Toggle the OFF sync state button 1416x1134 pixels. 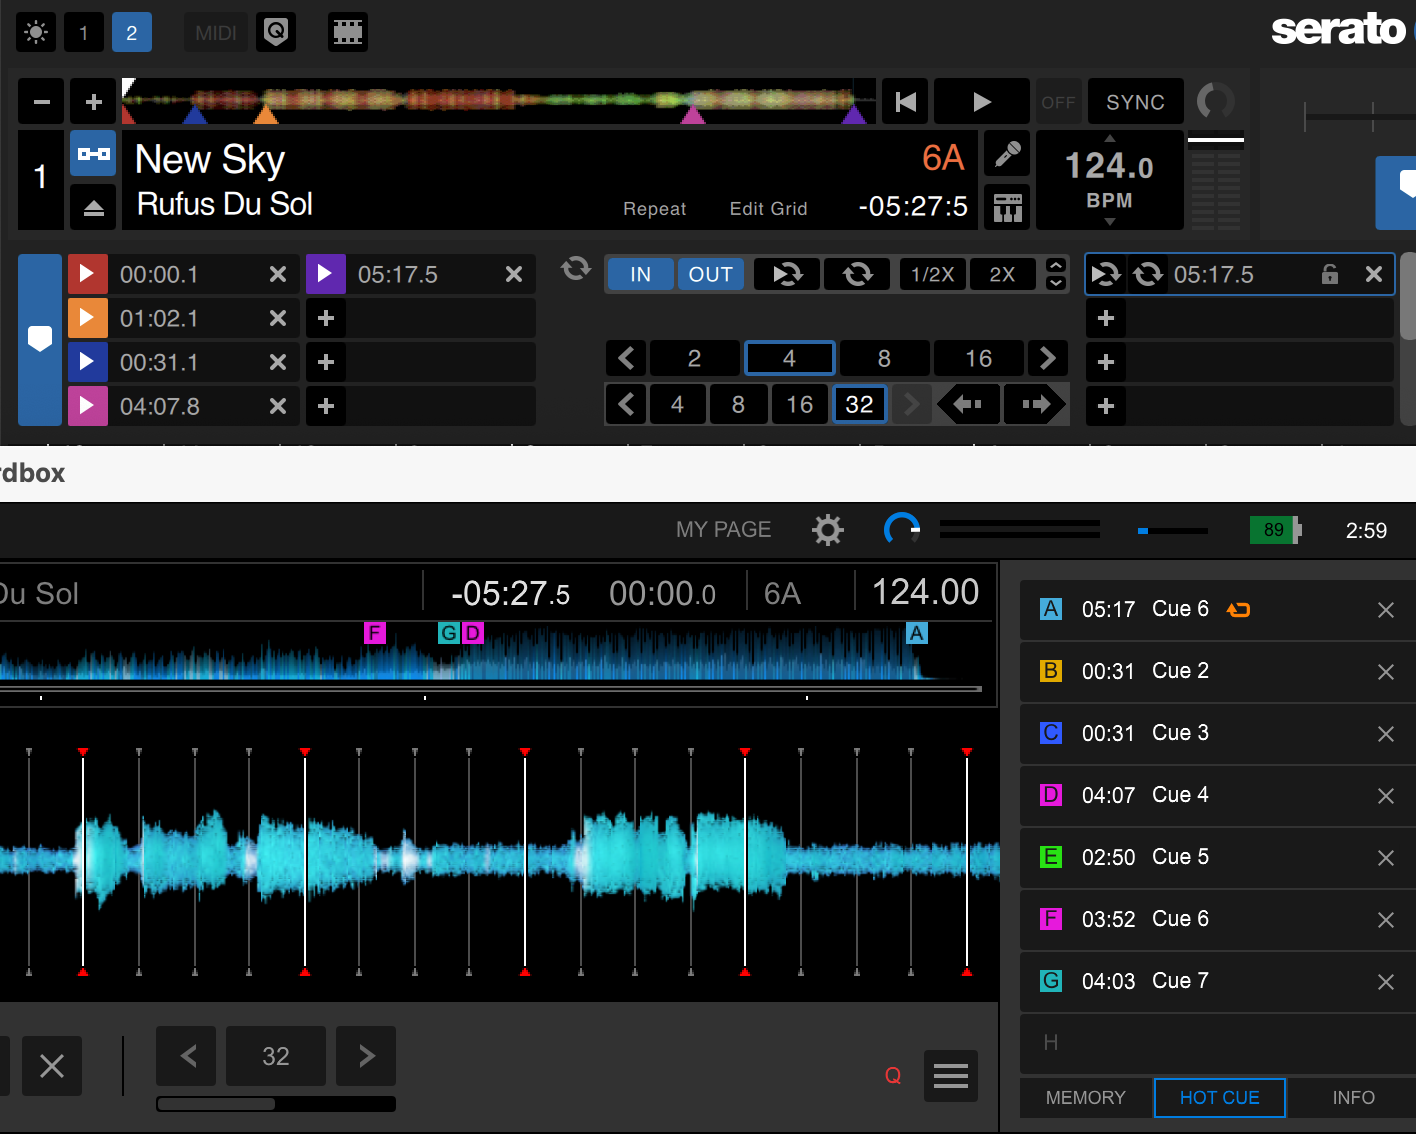pos(1058,102)
